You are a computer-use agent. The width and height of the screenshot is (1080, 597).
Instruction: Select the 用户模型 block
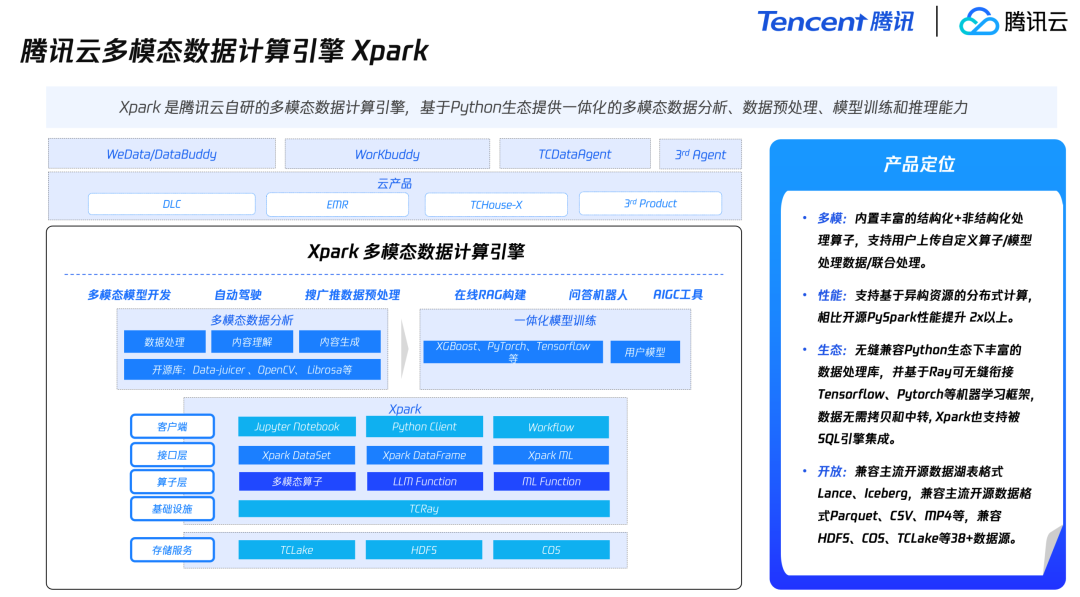(645, 352)
